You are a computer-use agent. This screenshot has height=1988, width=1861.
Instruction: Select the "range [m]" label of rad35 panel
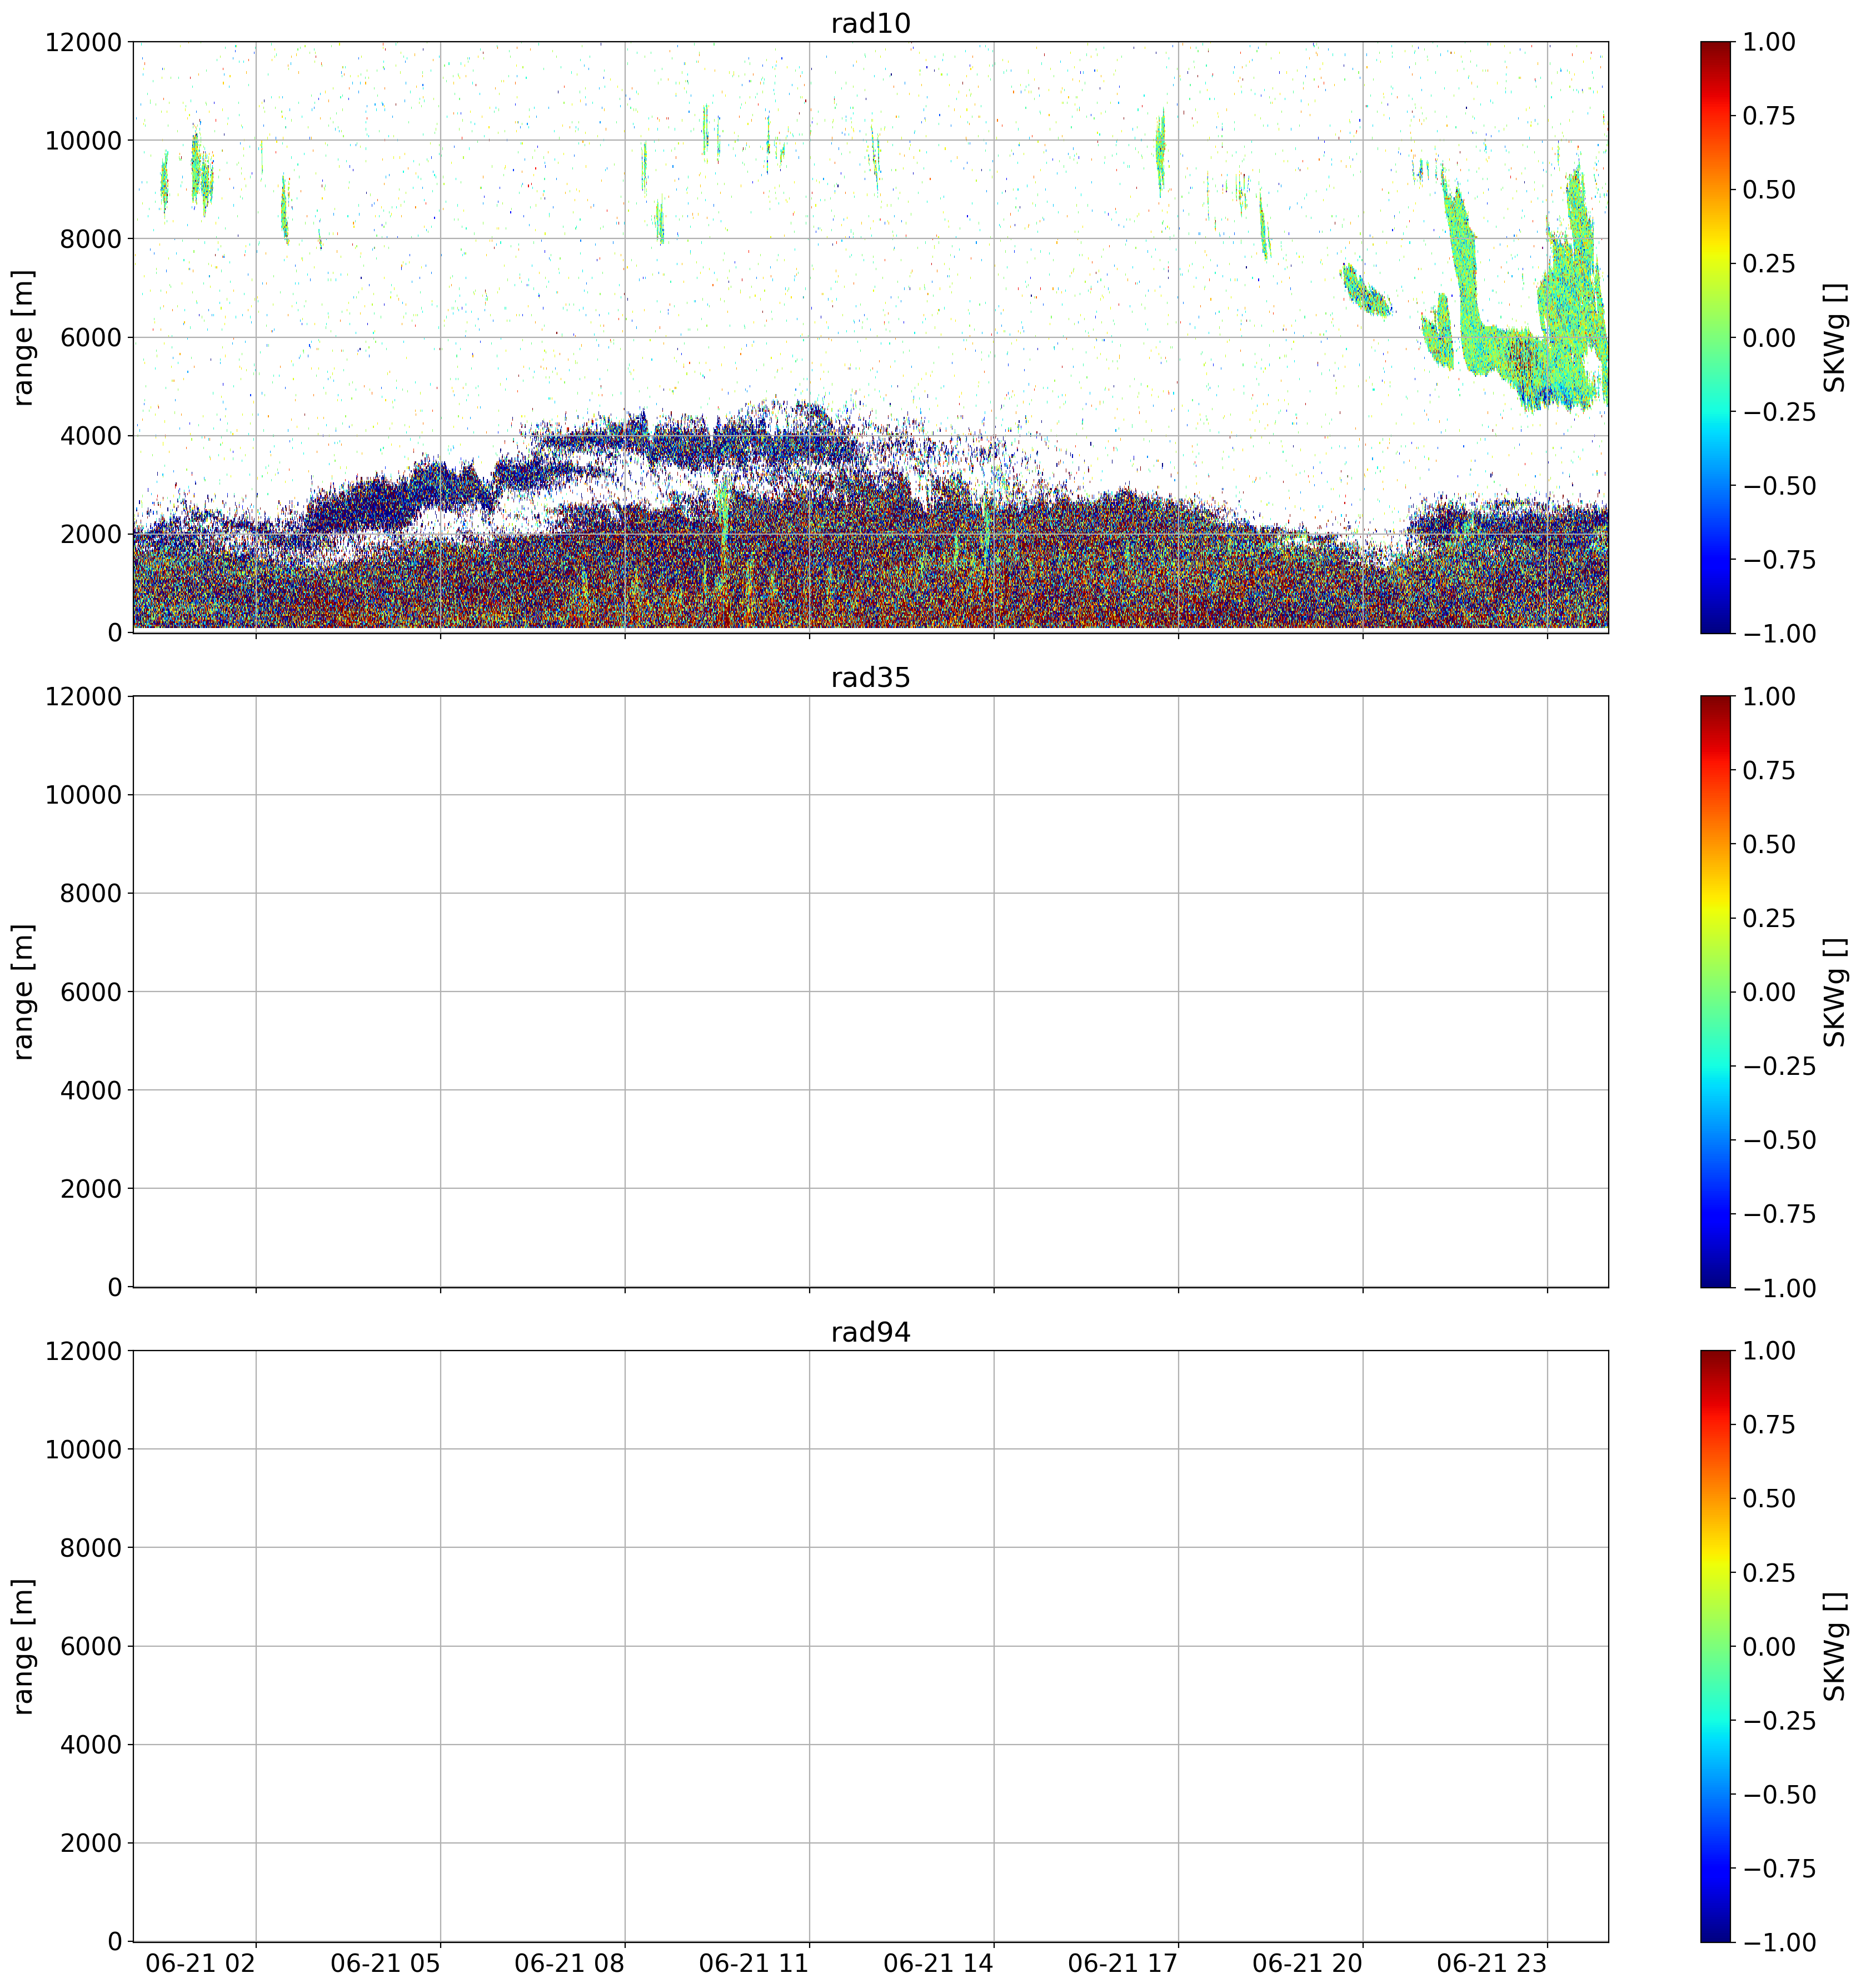pos(23,991)
